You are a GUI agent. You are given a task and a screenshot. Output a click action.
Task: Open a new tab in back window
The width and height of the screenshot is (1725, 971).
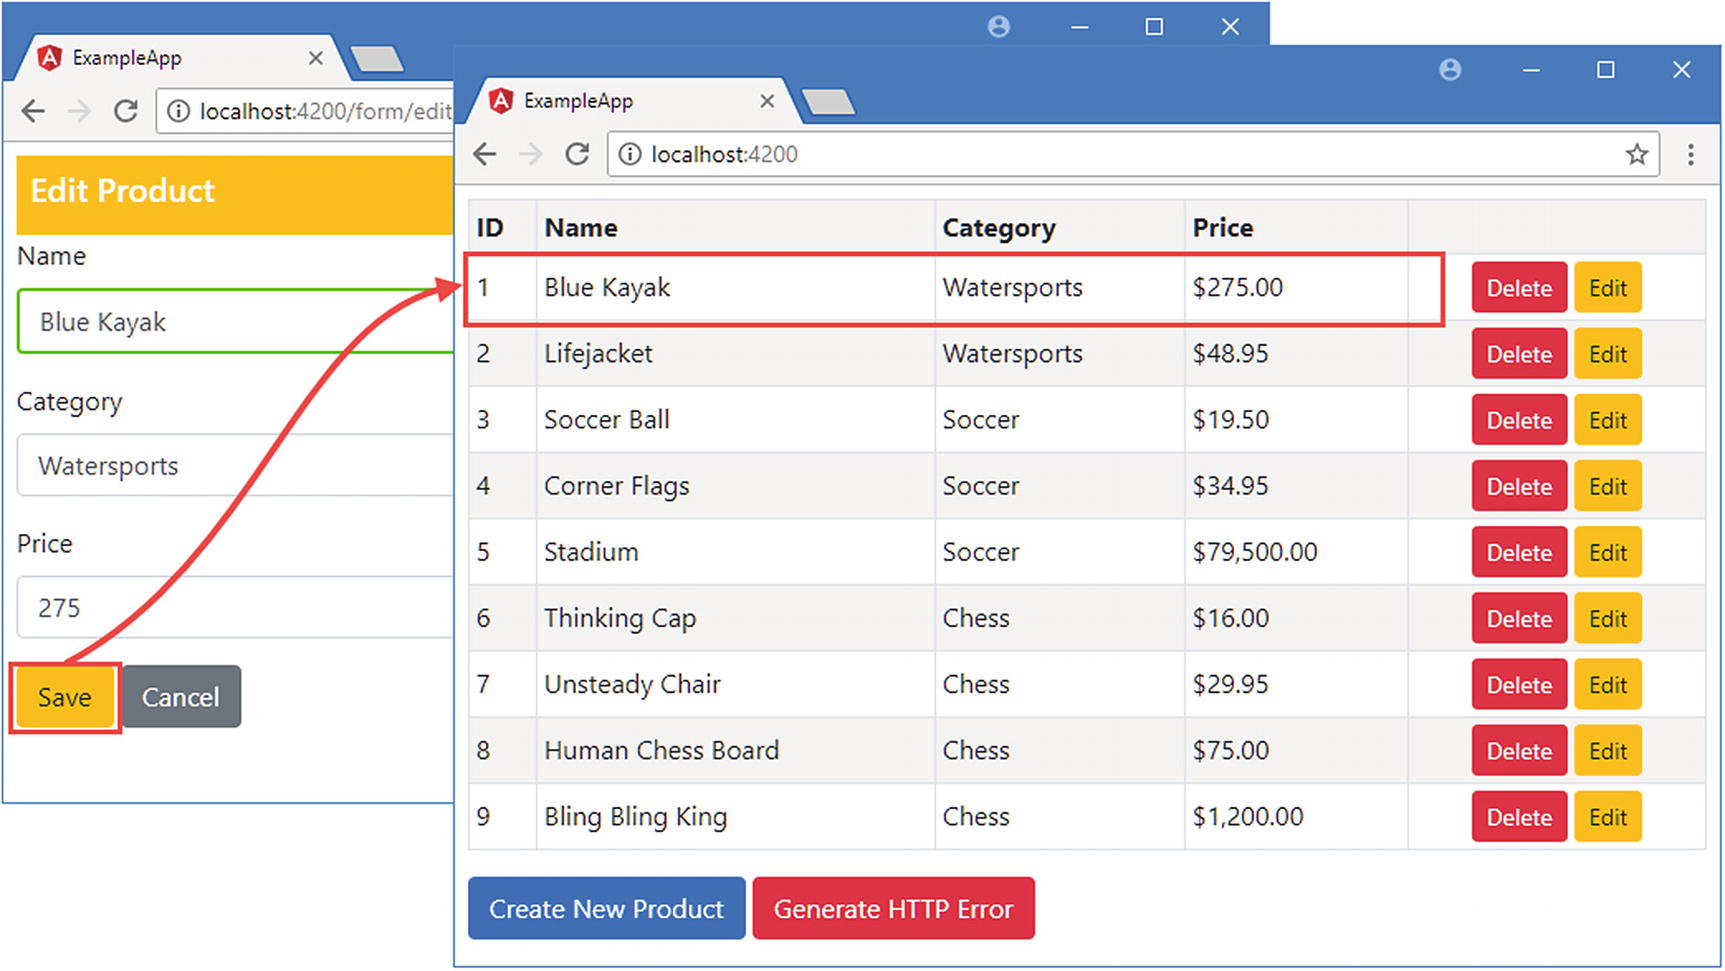click(377, 59)
